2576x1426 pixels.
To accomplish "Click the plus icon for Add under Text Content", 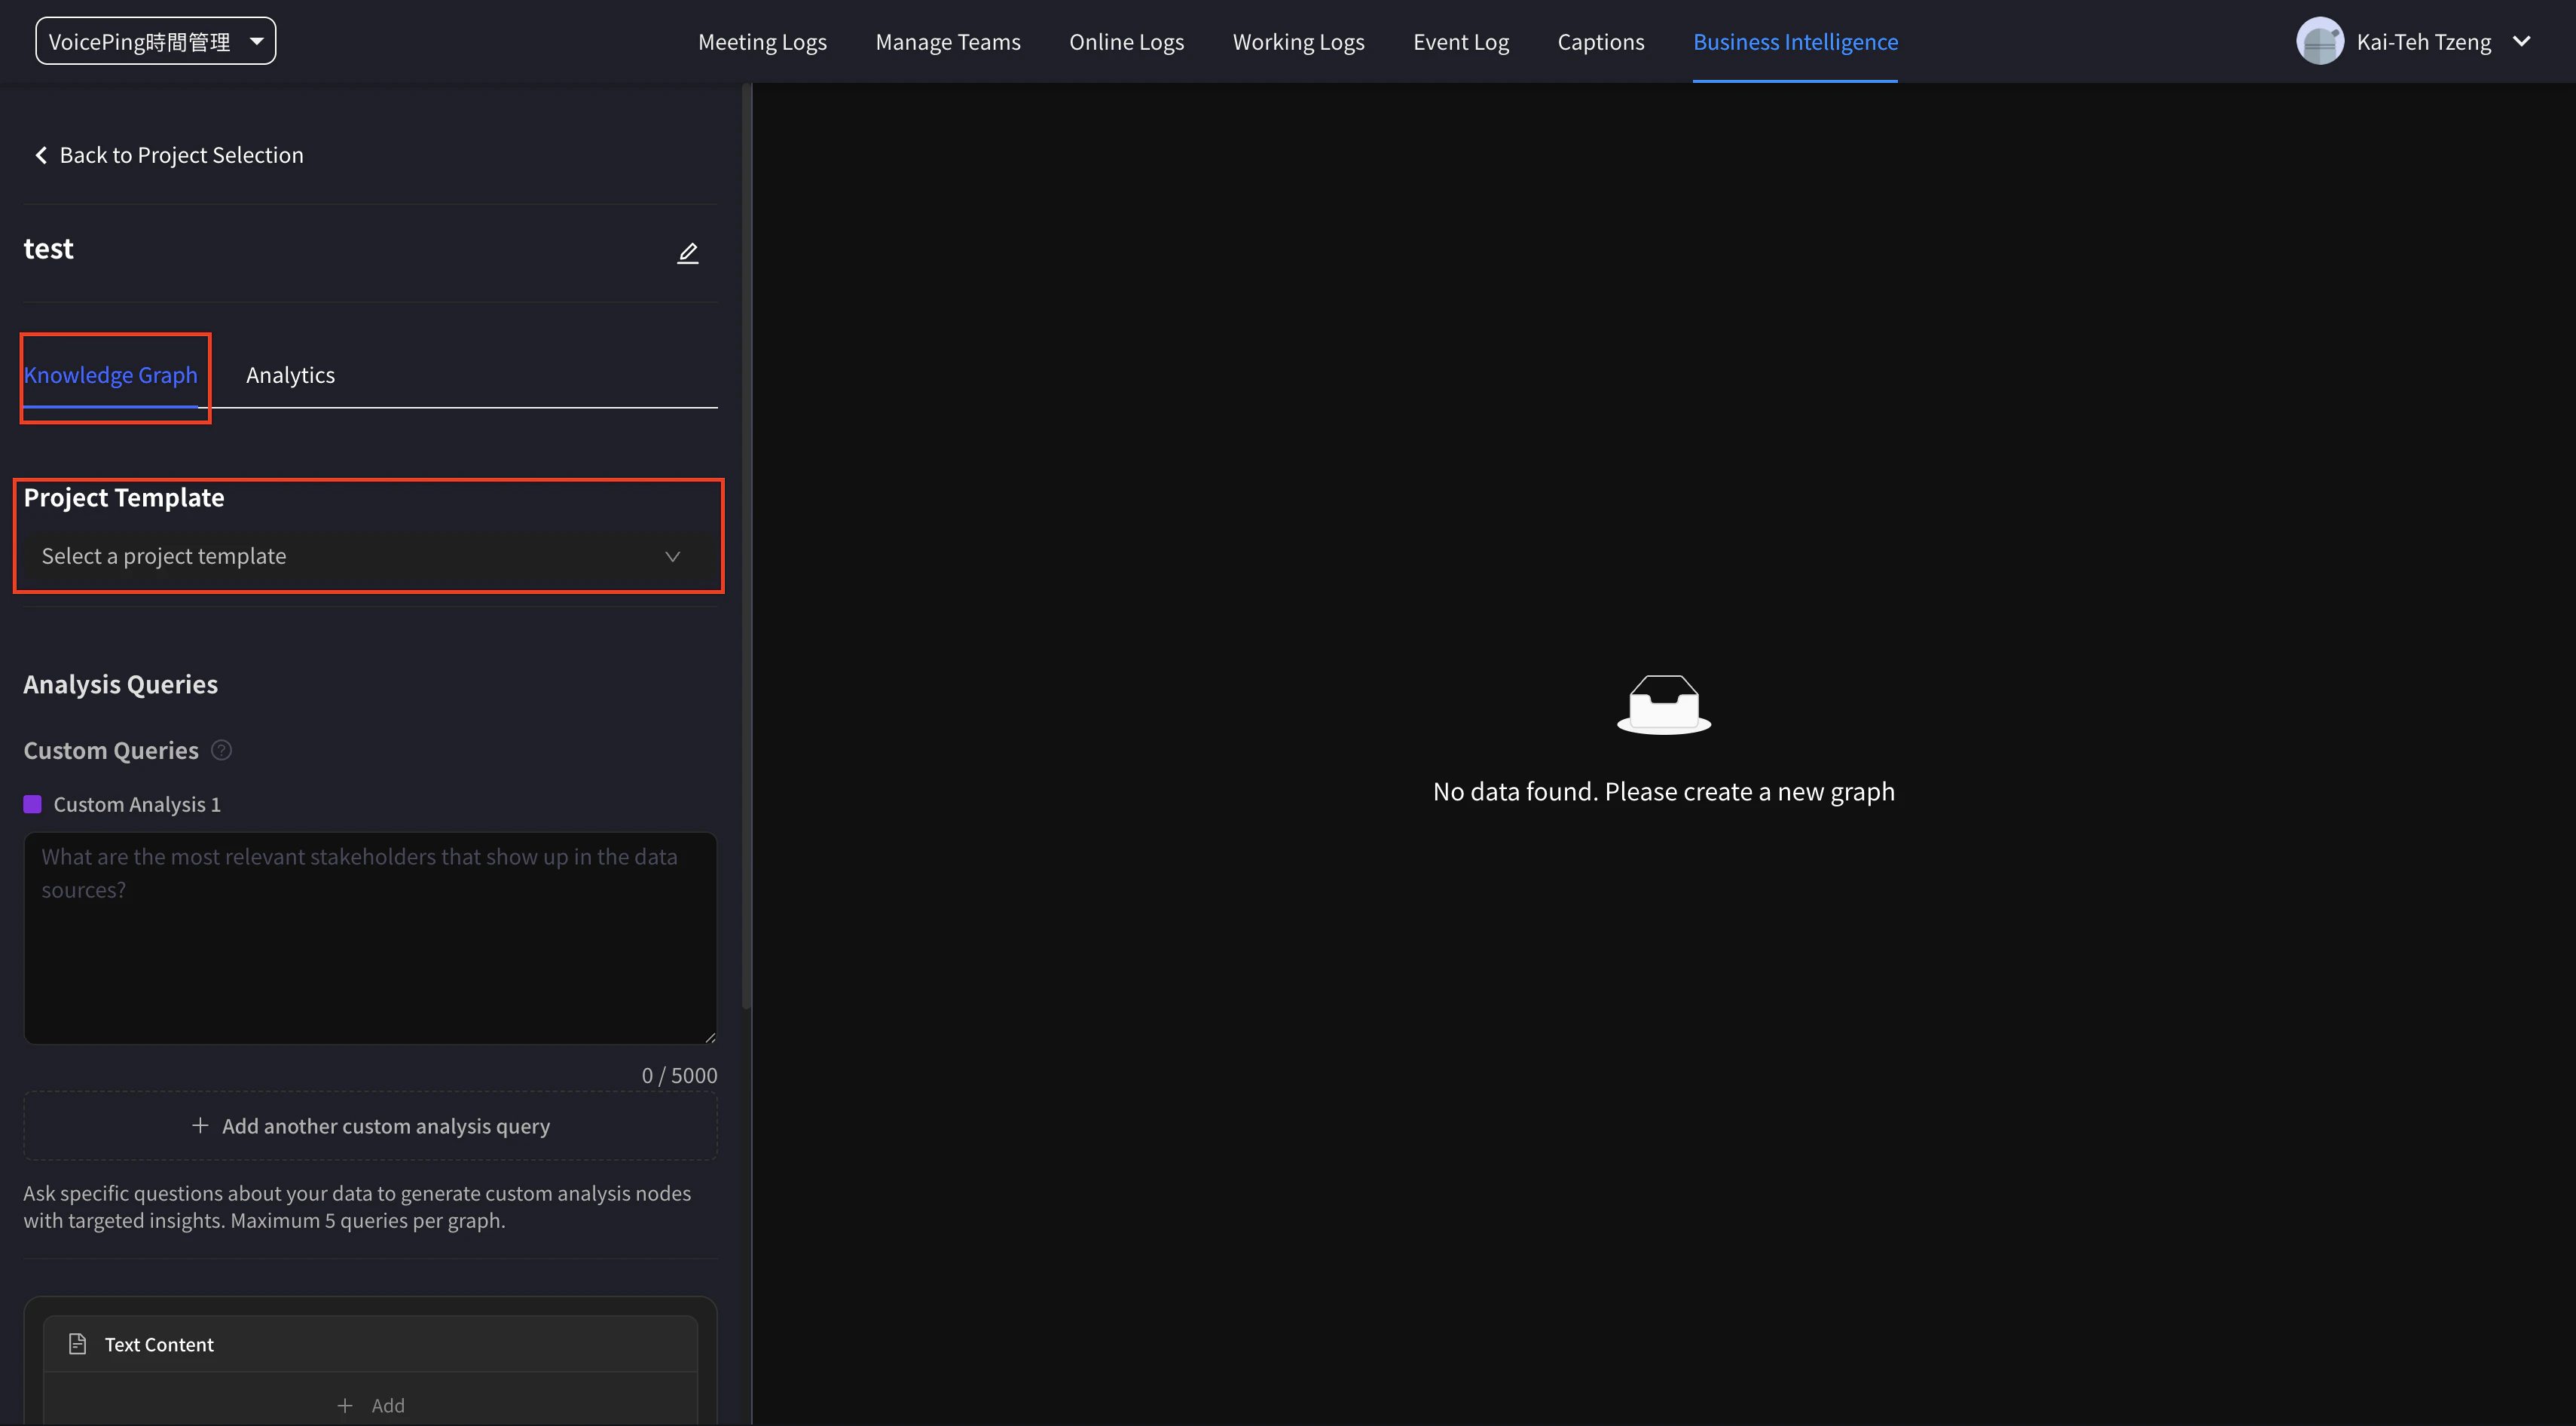I will click(345, 1405).
